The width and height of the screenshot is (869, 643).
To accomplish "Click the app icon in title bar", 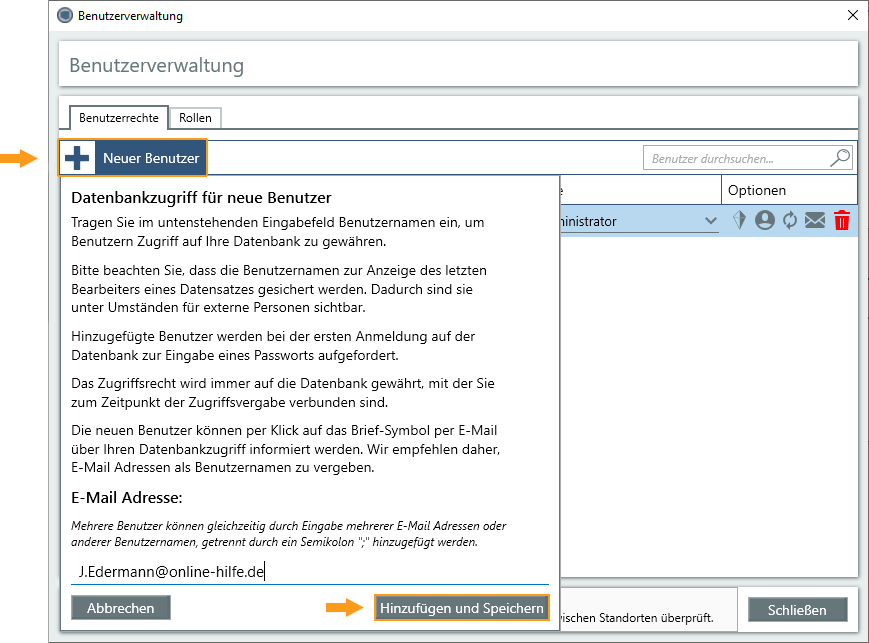I will (x=65, y=16).
